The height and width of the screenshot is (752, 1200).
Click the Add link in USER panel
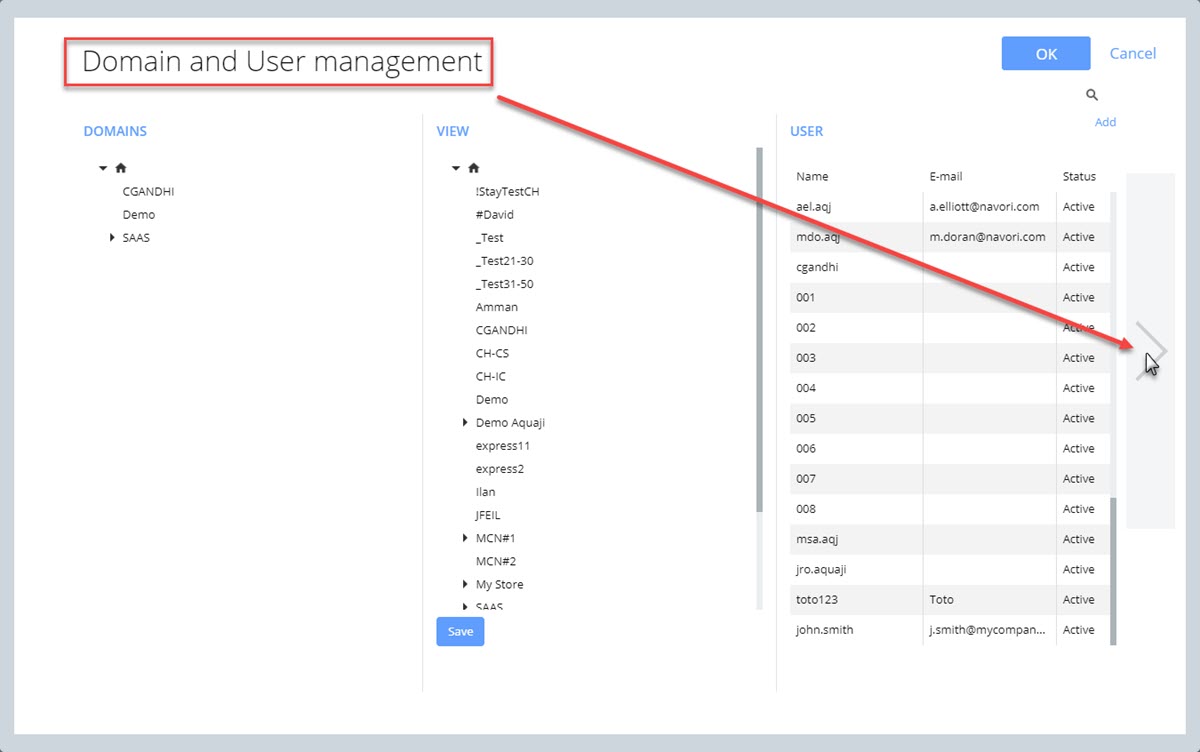pyautogui.click(x=1105, y=122)
